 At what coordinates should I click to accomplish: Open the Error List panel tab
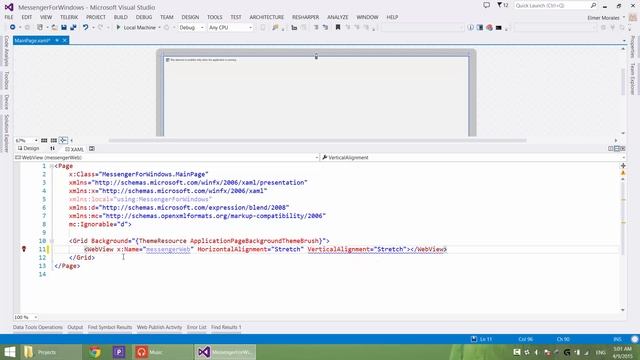point(196,327)
